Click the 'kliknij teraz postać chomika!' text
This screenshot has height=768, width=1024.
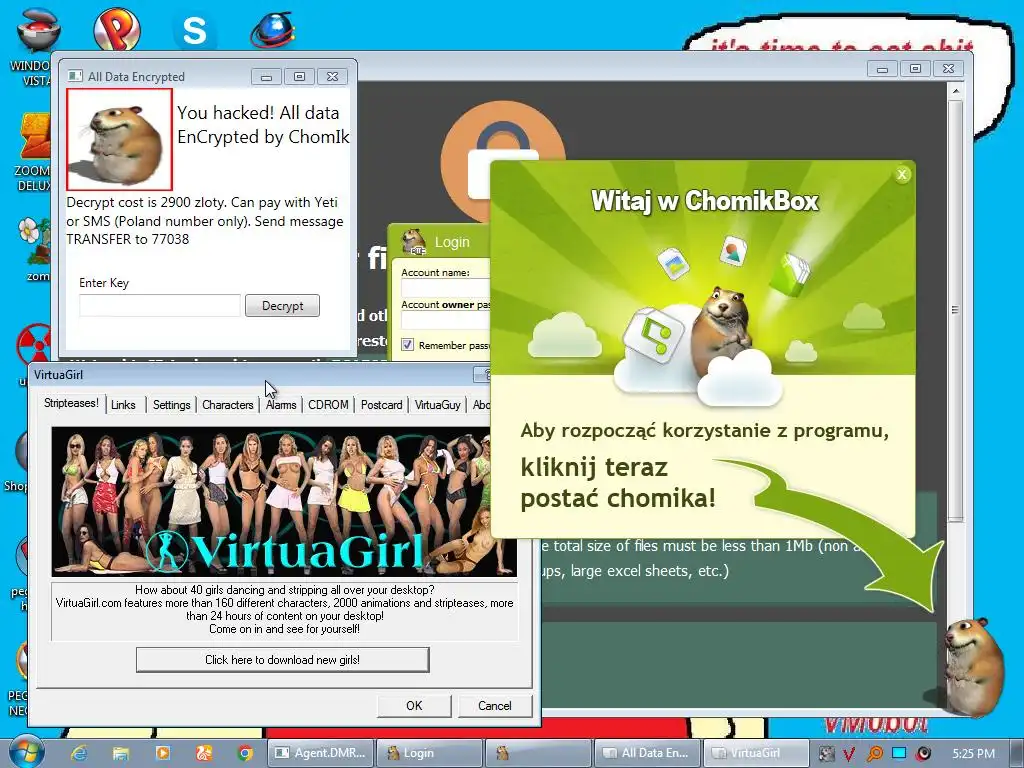[618, 483]
